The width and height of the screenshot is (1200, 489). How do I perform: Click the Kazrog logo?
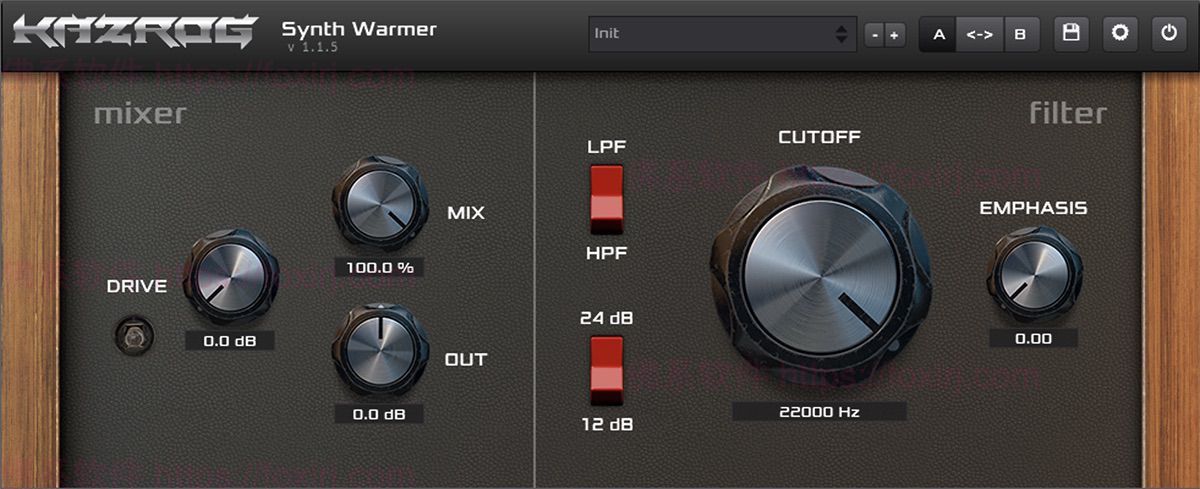point(135,33)
